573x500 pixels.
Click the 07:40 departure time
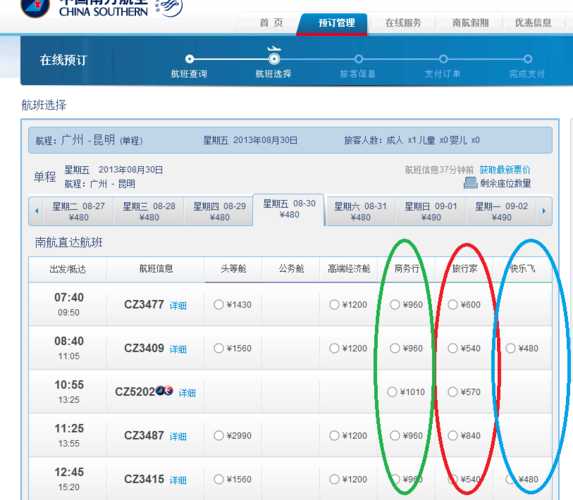pos(69,298)
